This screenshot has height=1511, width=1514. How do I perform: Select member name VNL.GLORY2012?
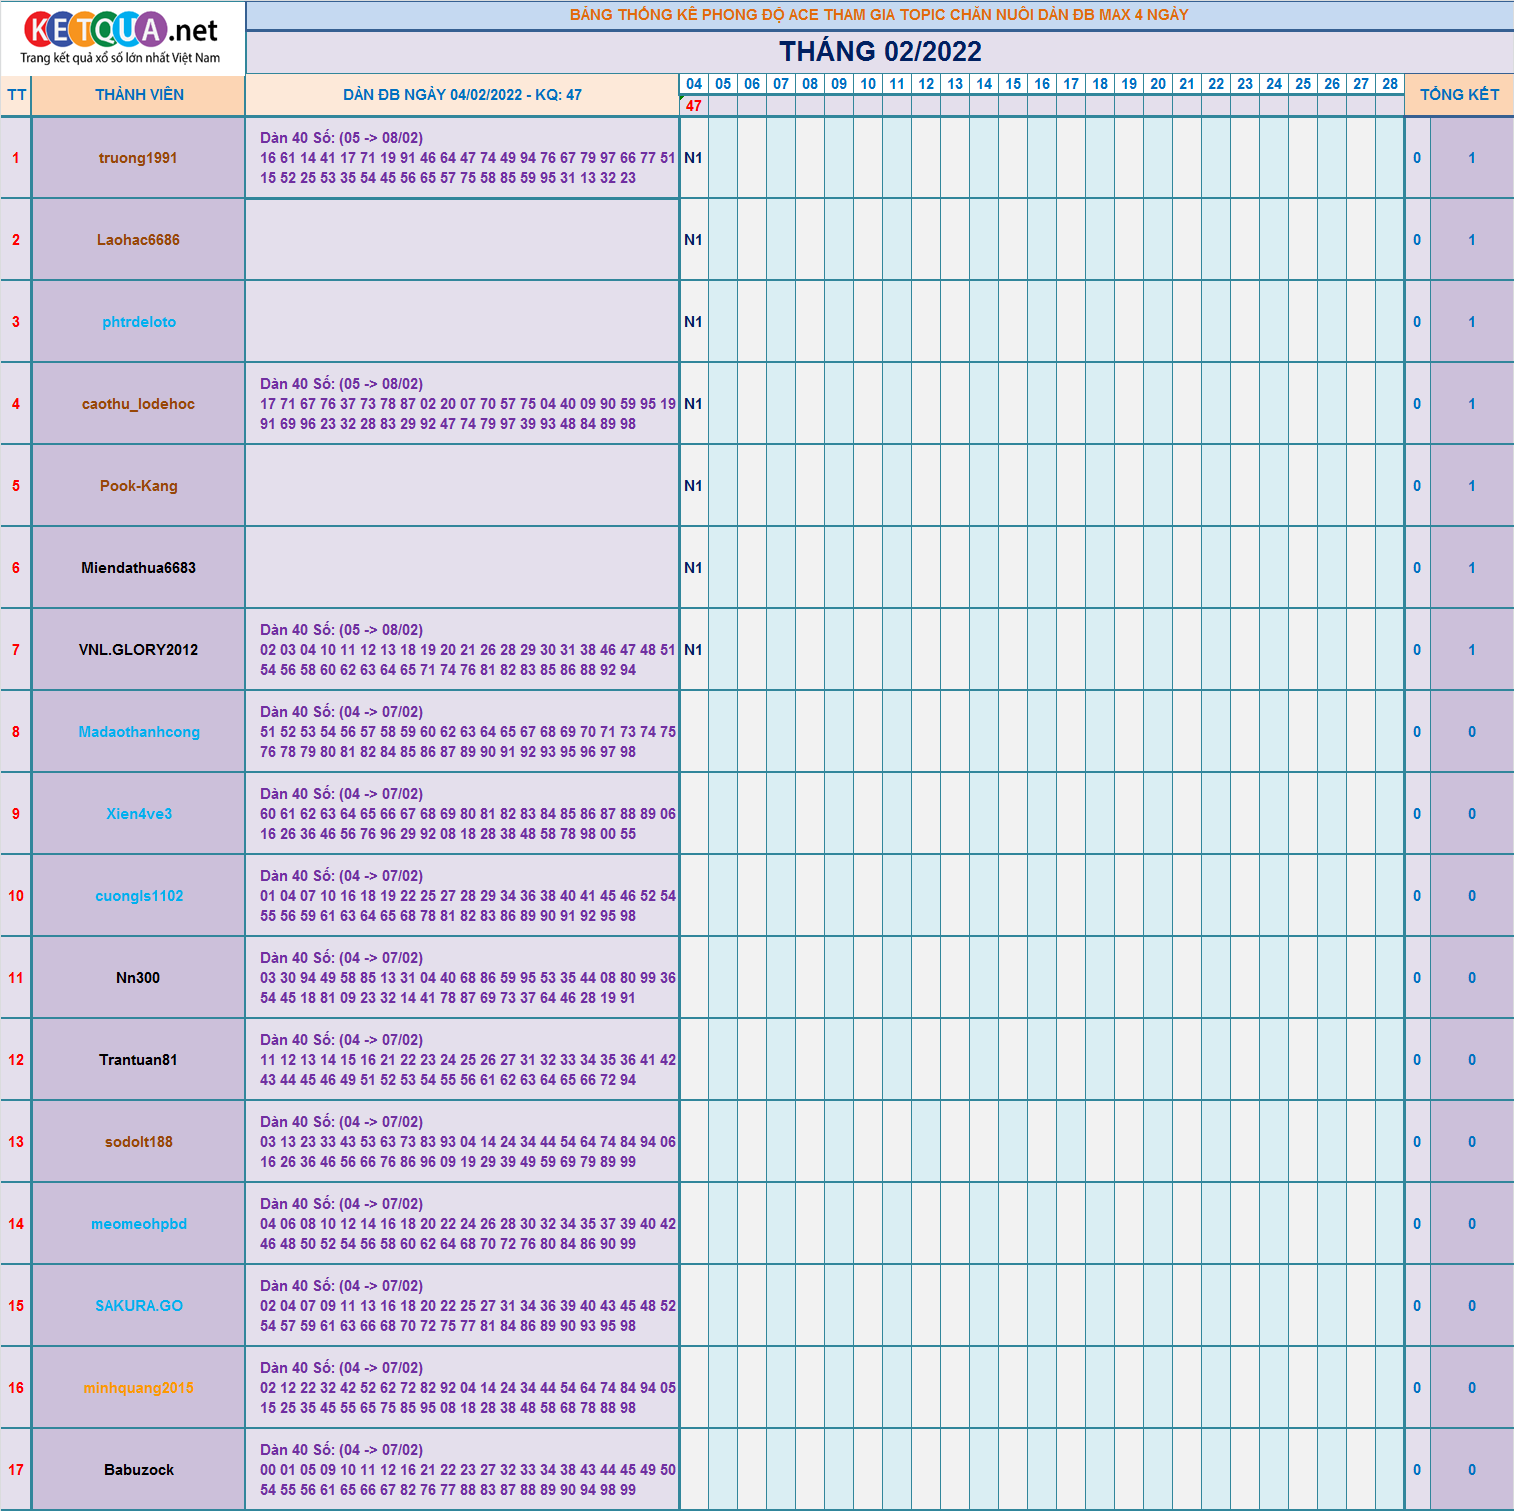[x=138, y=650]
